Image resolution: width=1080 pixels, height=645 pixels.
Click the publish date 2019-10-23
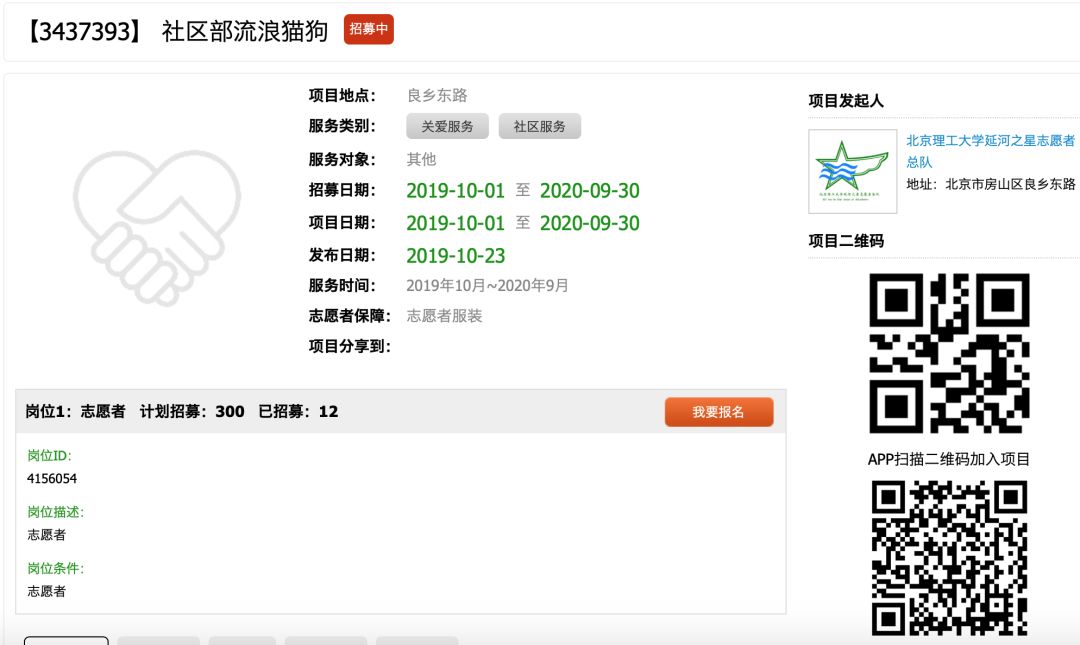(455, 256)
